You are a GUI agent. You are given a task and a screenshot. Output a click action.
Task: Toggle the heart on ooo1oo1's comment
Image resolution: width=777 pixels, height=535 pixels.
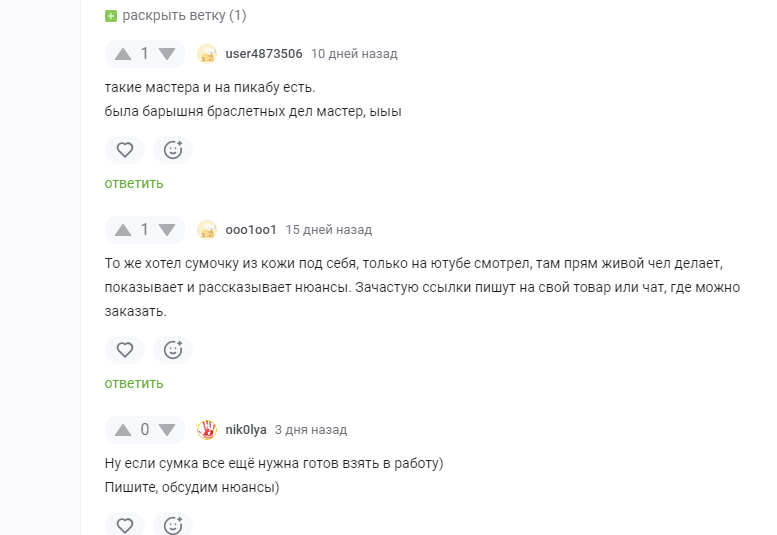pos(125,350)
